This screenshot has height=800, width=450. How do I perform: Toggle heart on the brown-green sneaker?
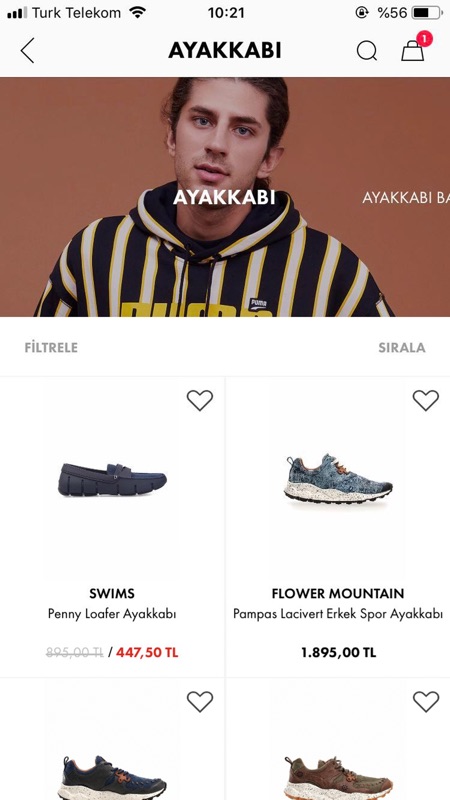coord(426,702)
